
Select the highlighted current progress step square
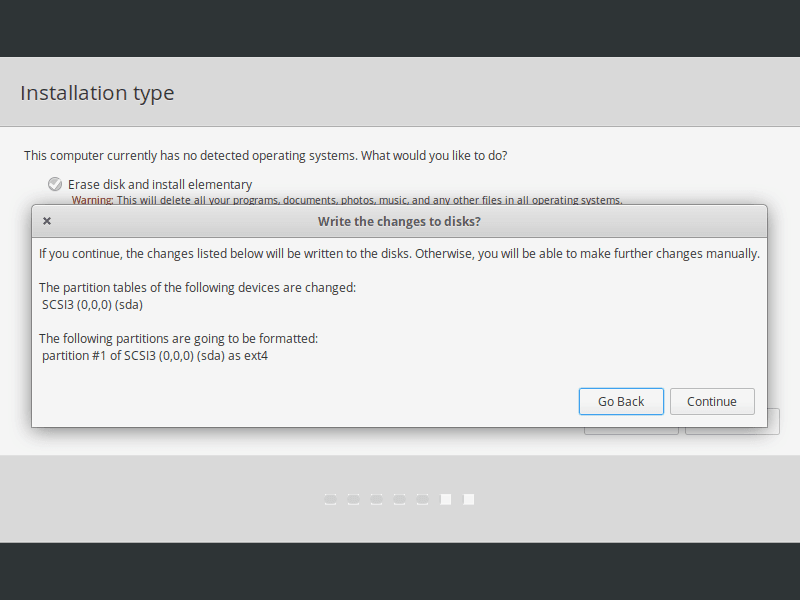click(445, 498)
